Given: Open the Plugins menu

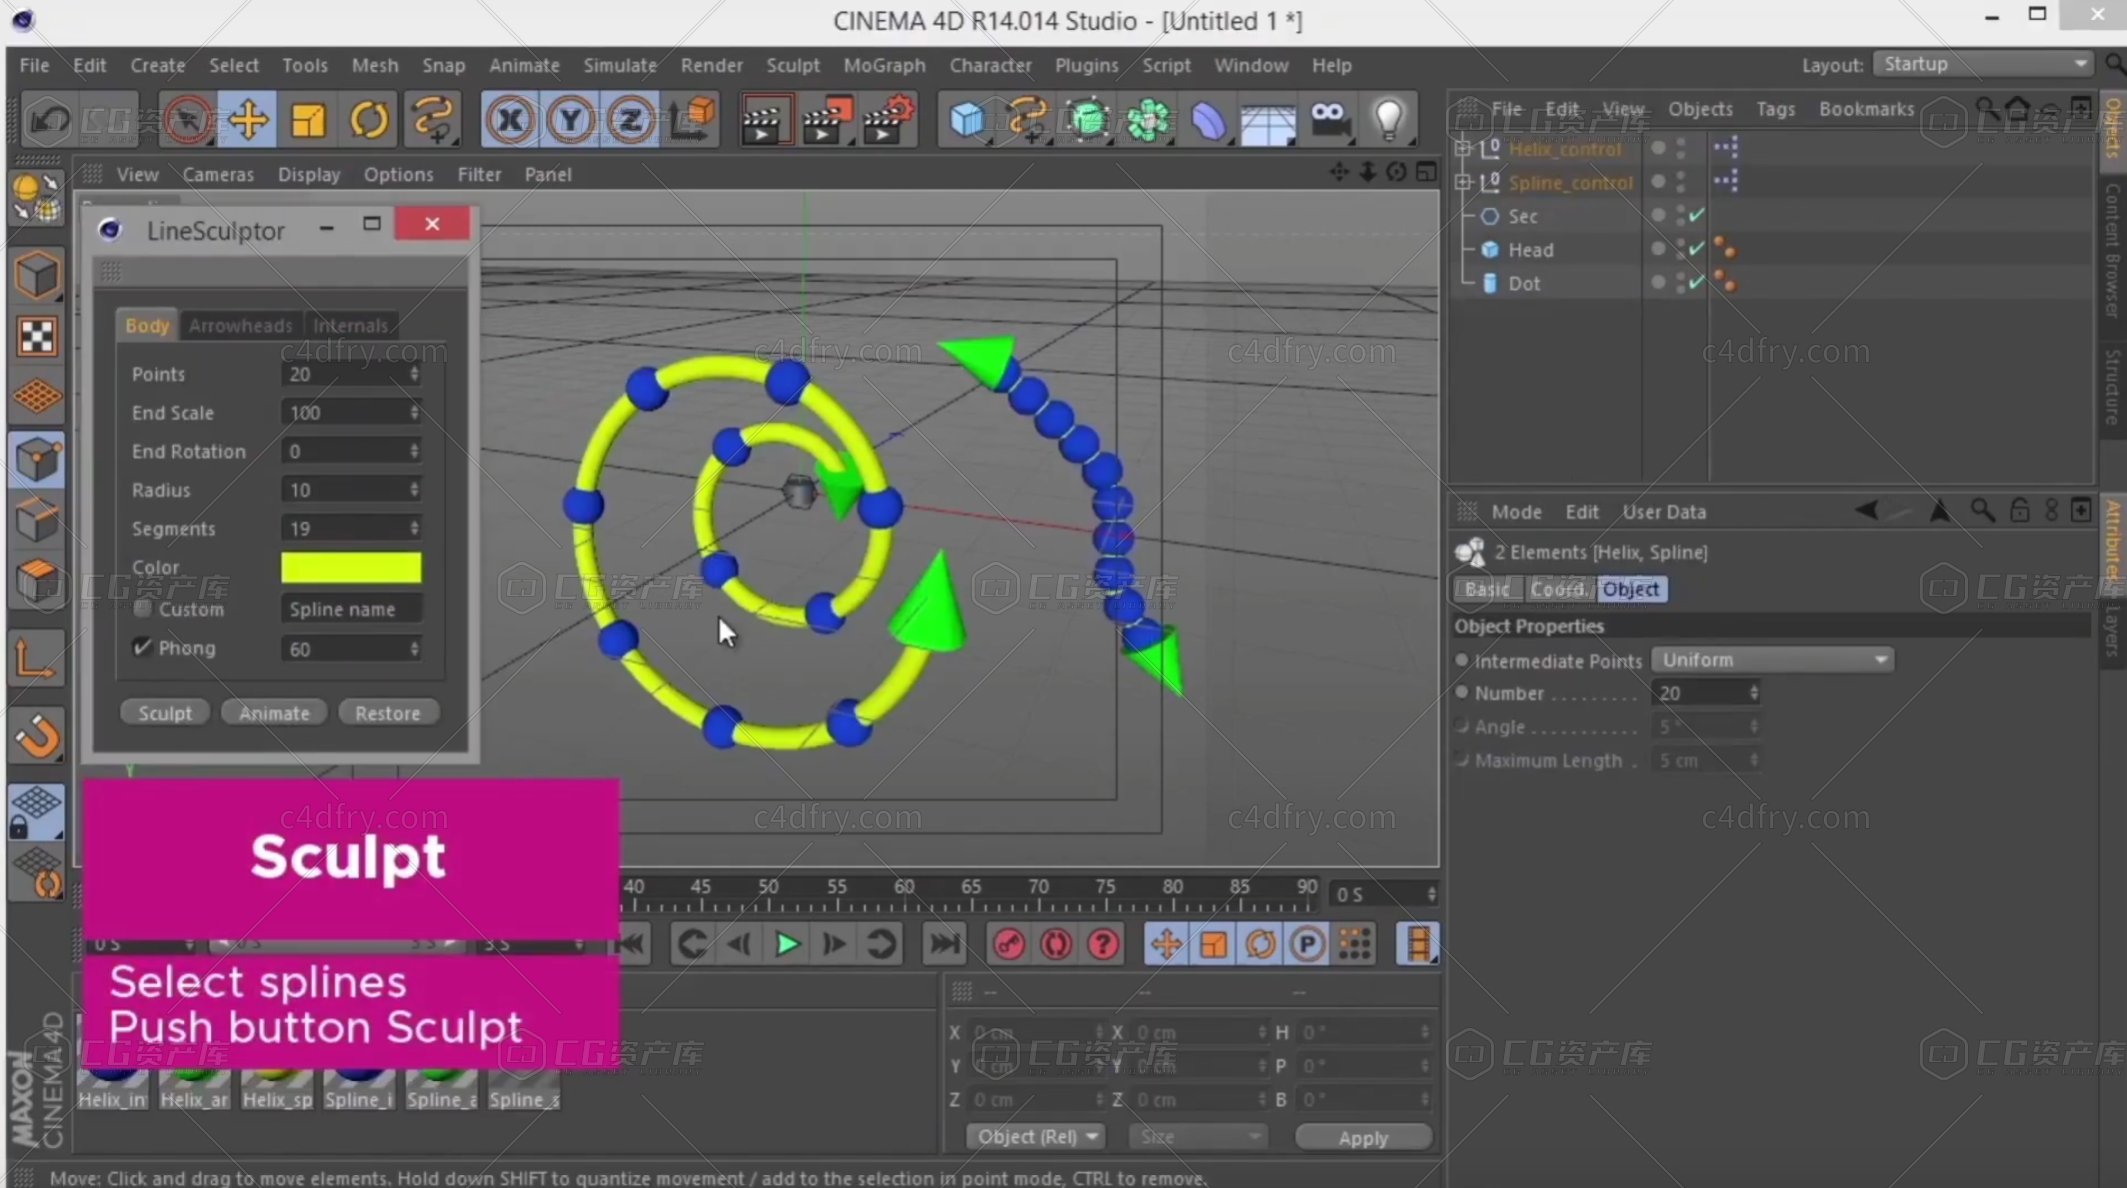Looking at the screenshot, I should coord(1086,65).
